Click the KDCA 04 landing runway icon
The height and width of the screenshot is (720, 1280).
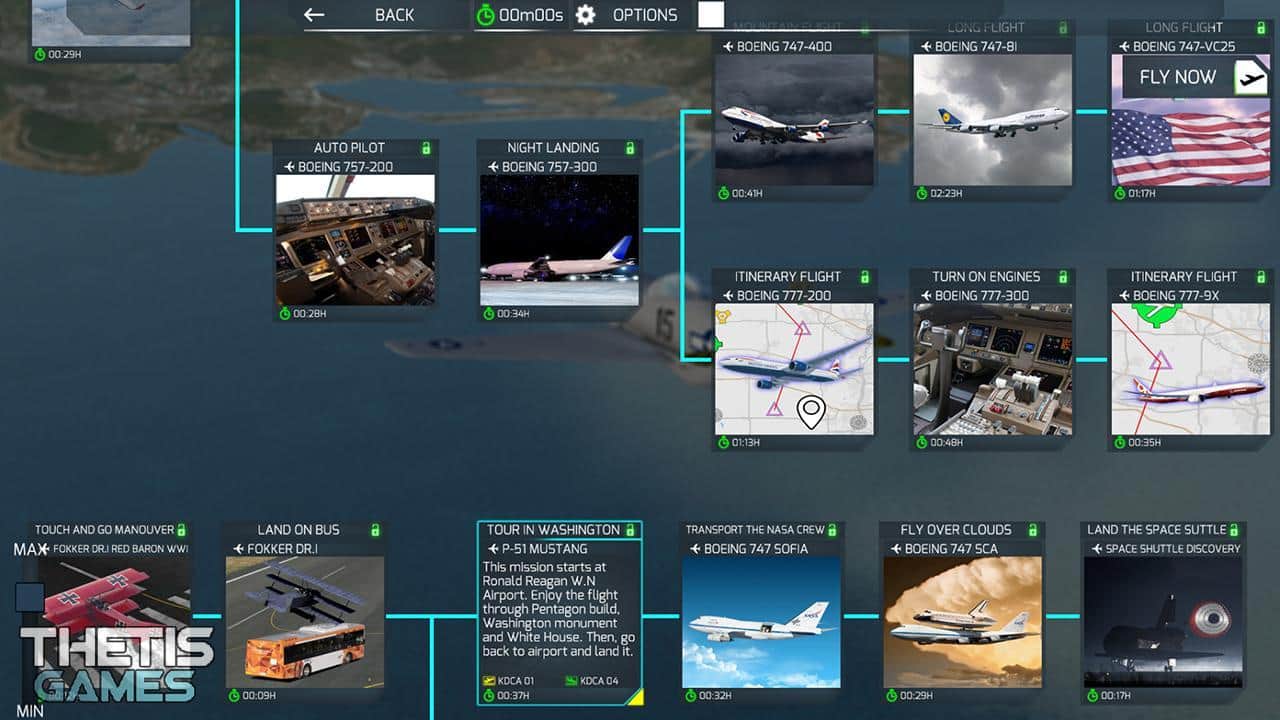[x=572, y=681]
